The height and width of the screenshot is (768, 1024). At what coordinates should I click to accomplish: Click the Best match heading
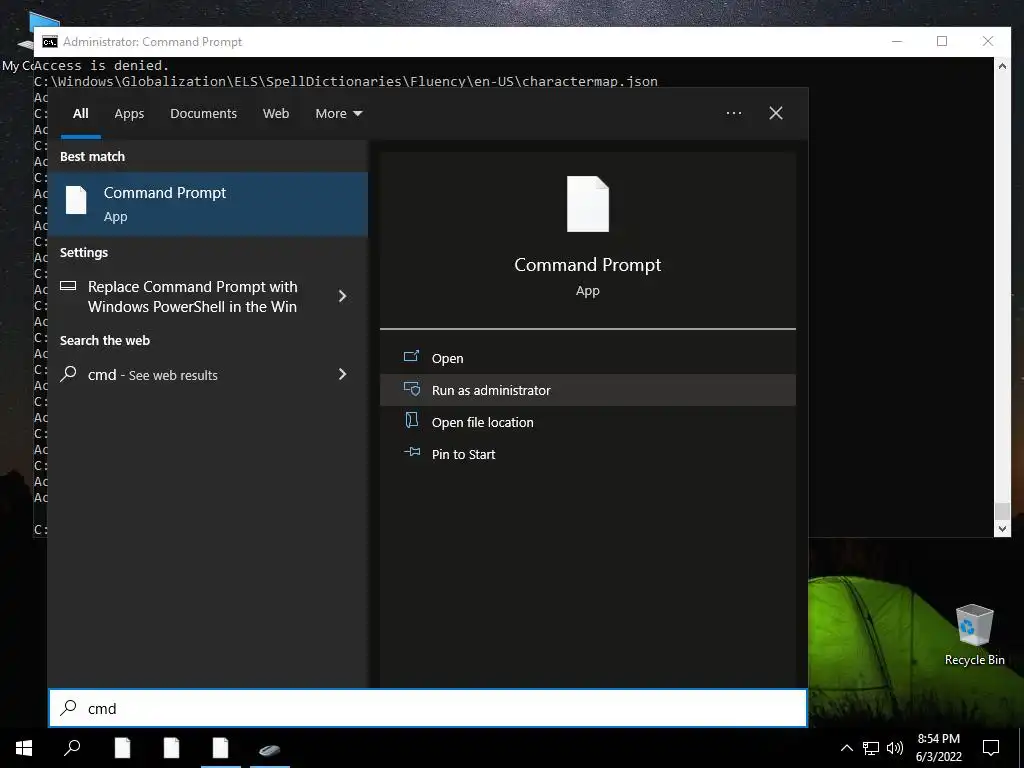click(92, 157)
